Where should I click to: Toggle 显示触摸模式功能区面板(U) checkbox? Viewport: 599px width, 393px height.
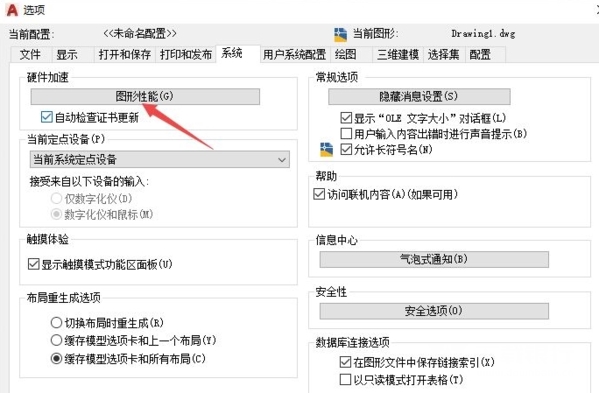tap(34, 264)
